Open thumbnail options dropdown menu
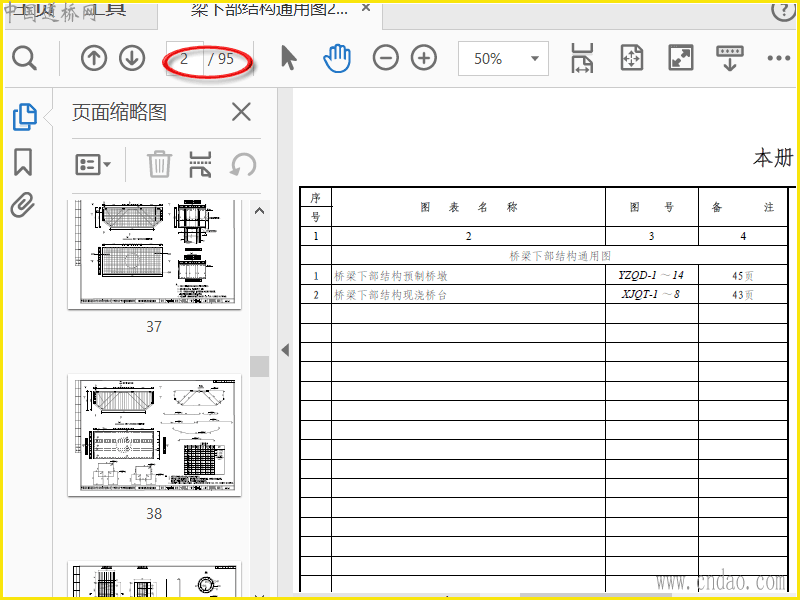The height and width of the screenshot is (600, 800). 93,165
